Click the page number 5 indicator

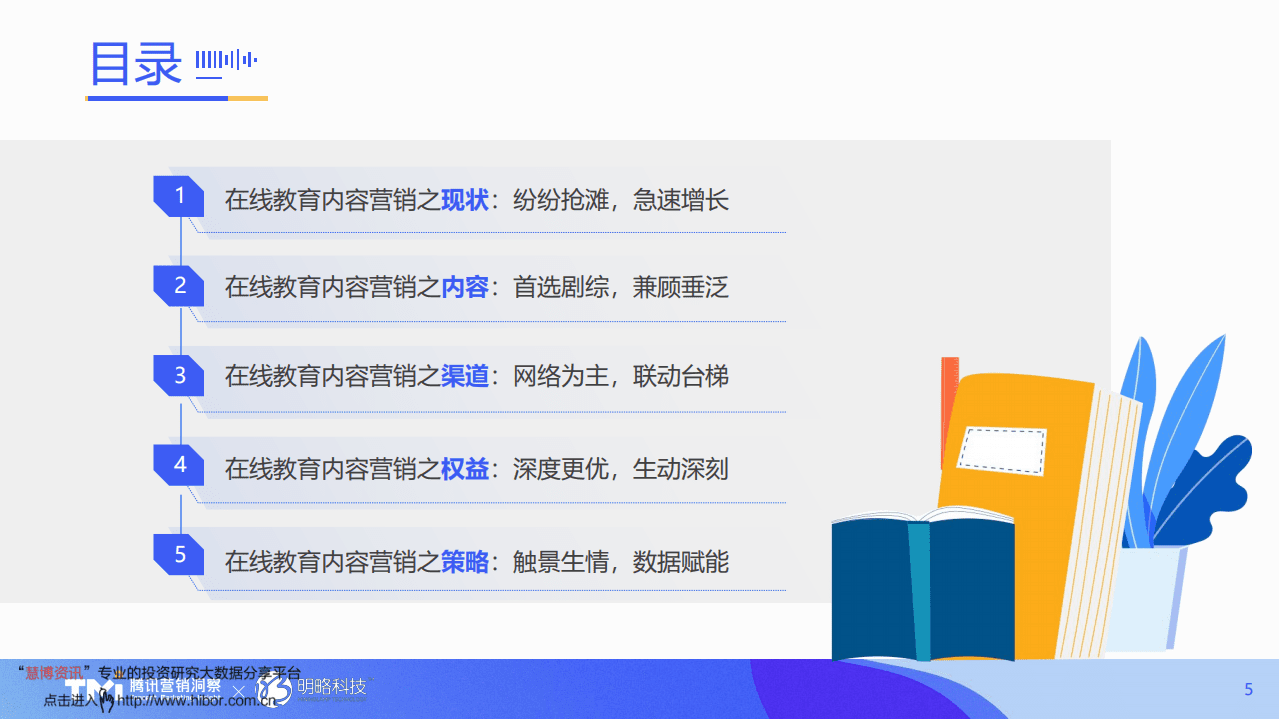click(x=1248, y=689)
